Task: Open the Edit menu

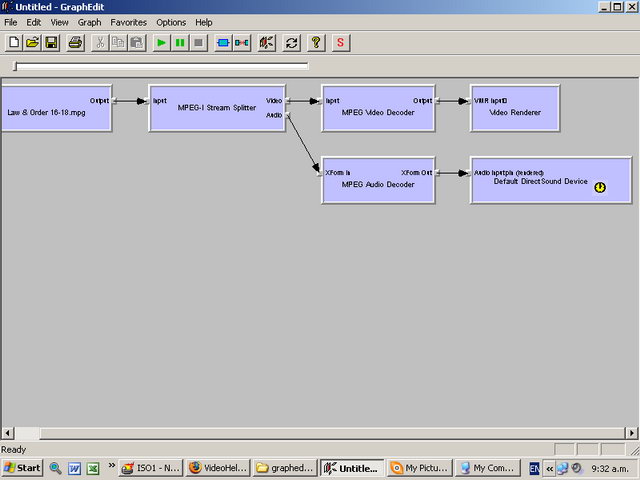Action: [x=33, y=22]
